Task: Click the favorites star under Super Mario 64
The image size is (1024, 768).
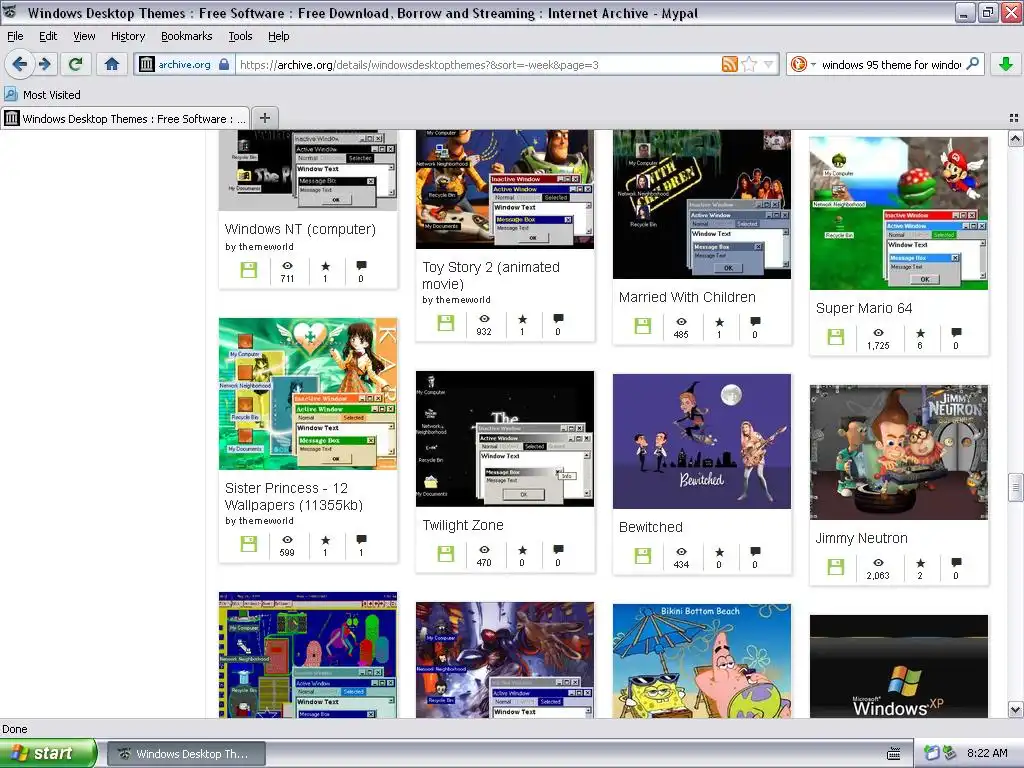Action: [x=920, y=333]
